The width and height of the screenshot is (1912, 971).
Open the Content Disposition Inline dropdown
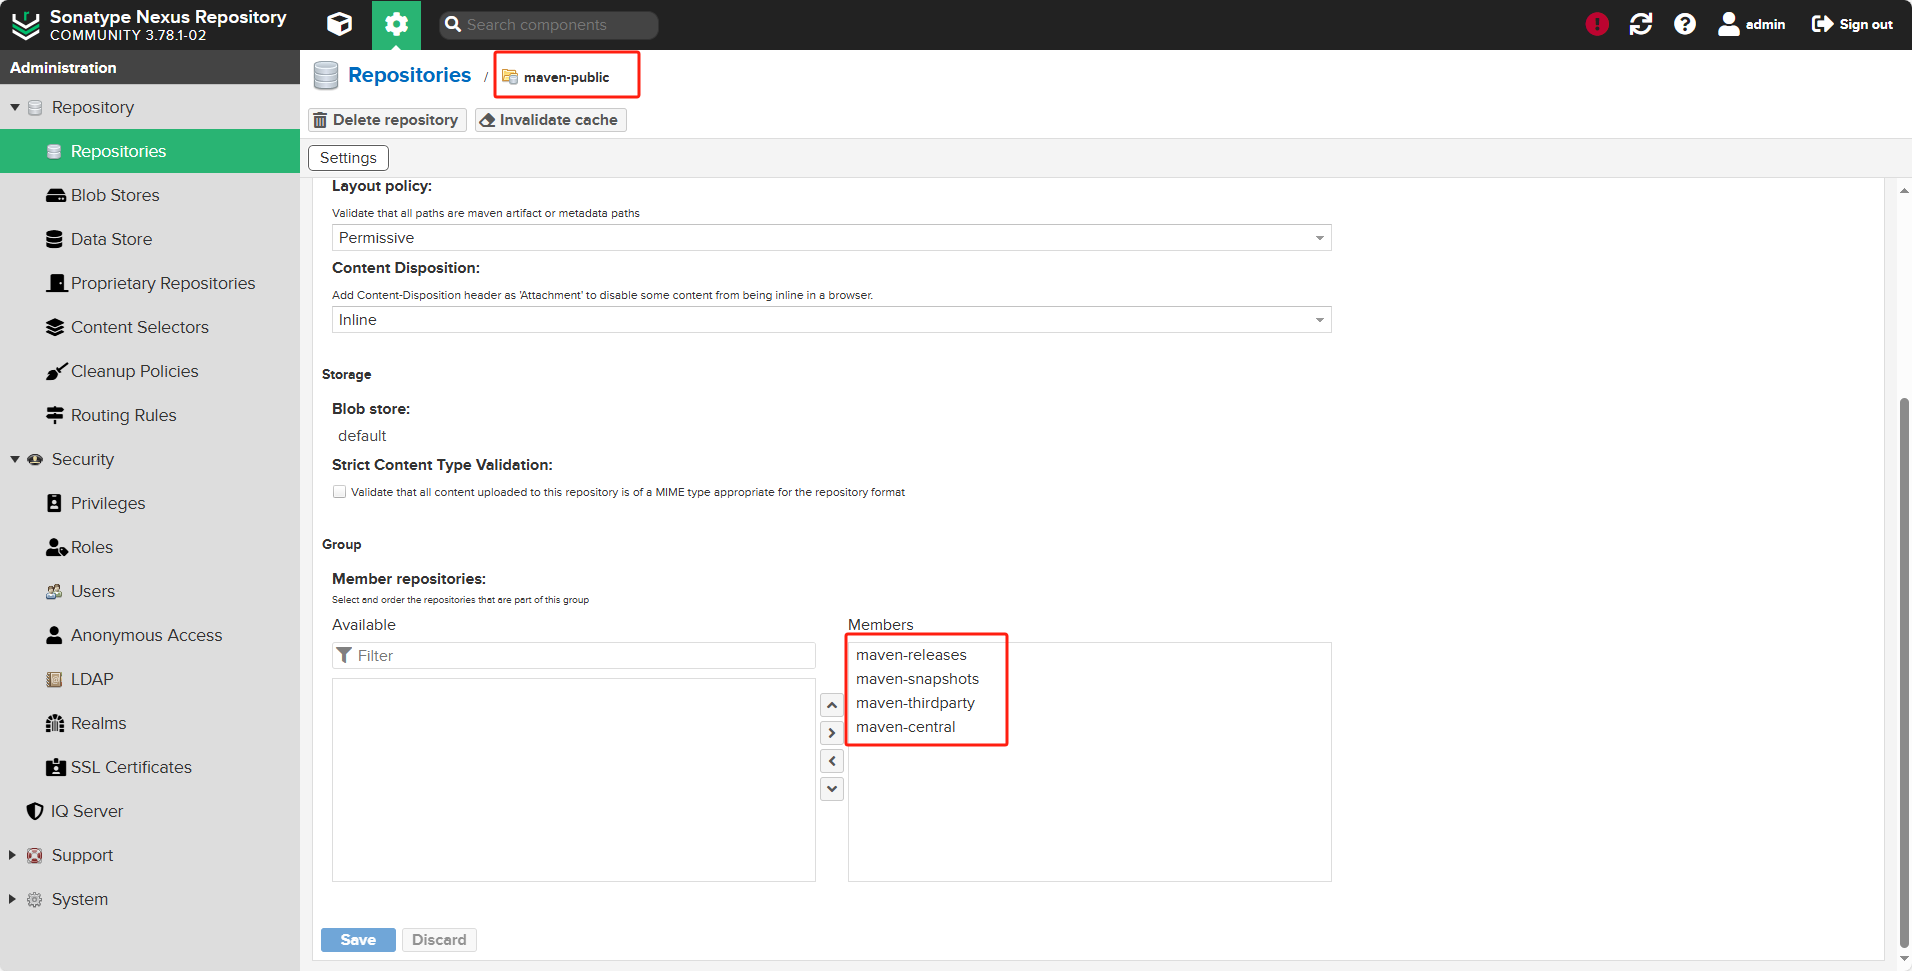(x=831, y=320)
